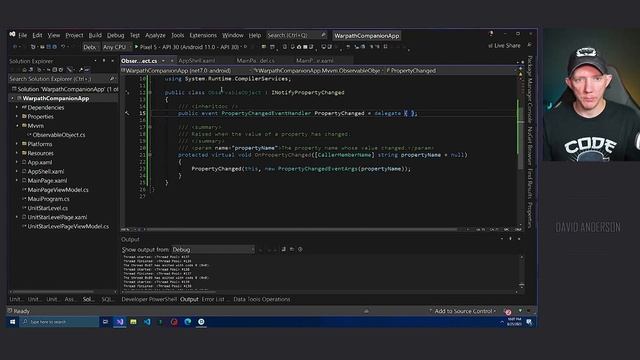Open the Project menu
This screenshot has height=360, width=640.
(74, 36)
